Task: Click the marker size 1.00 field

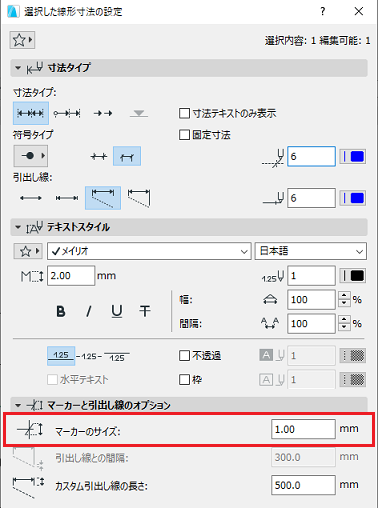Action: click(x=303, y=429)
